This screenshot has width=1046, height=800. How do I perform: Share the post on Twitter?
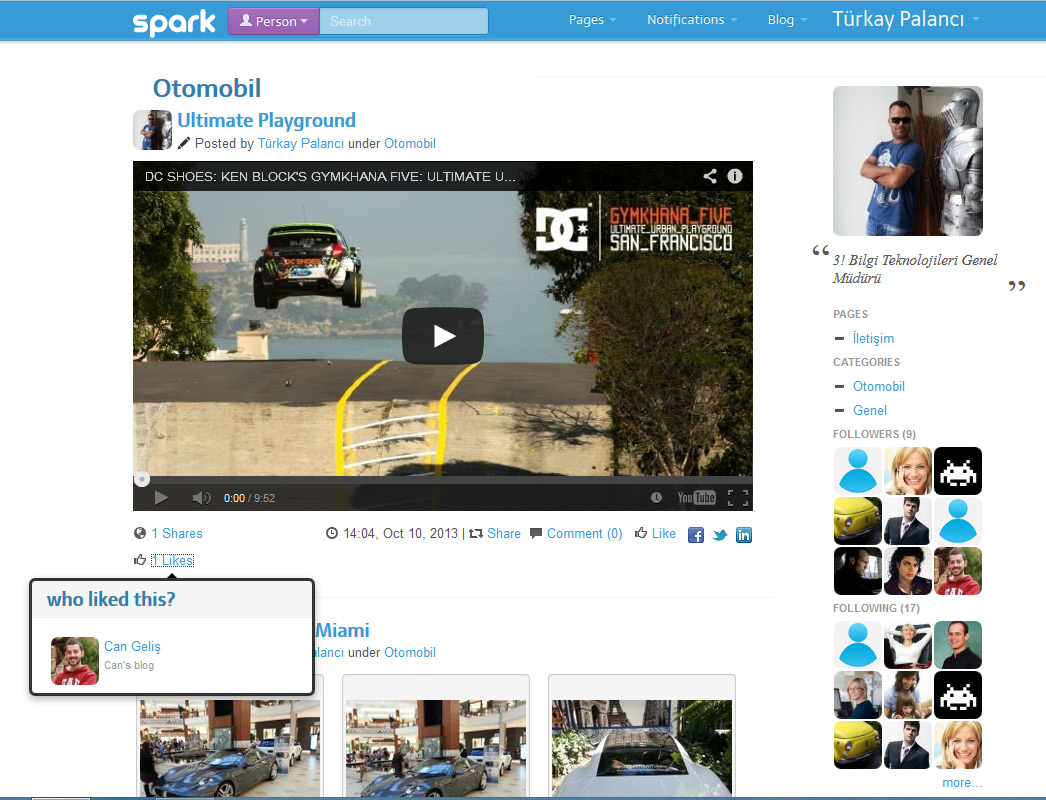click(720, 535)
